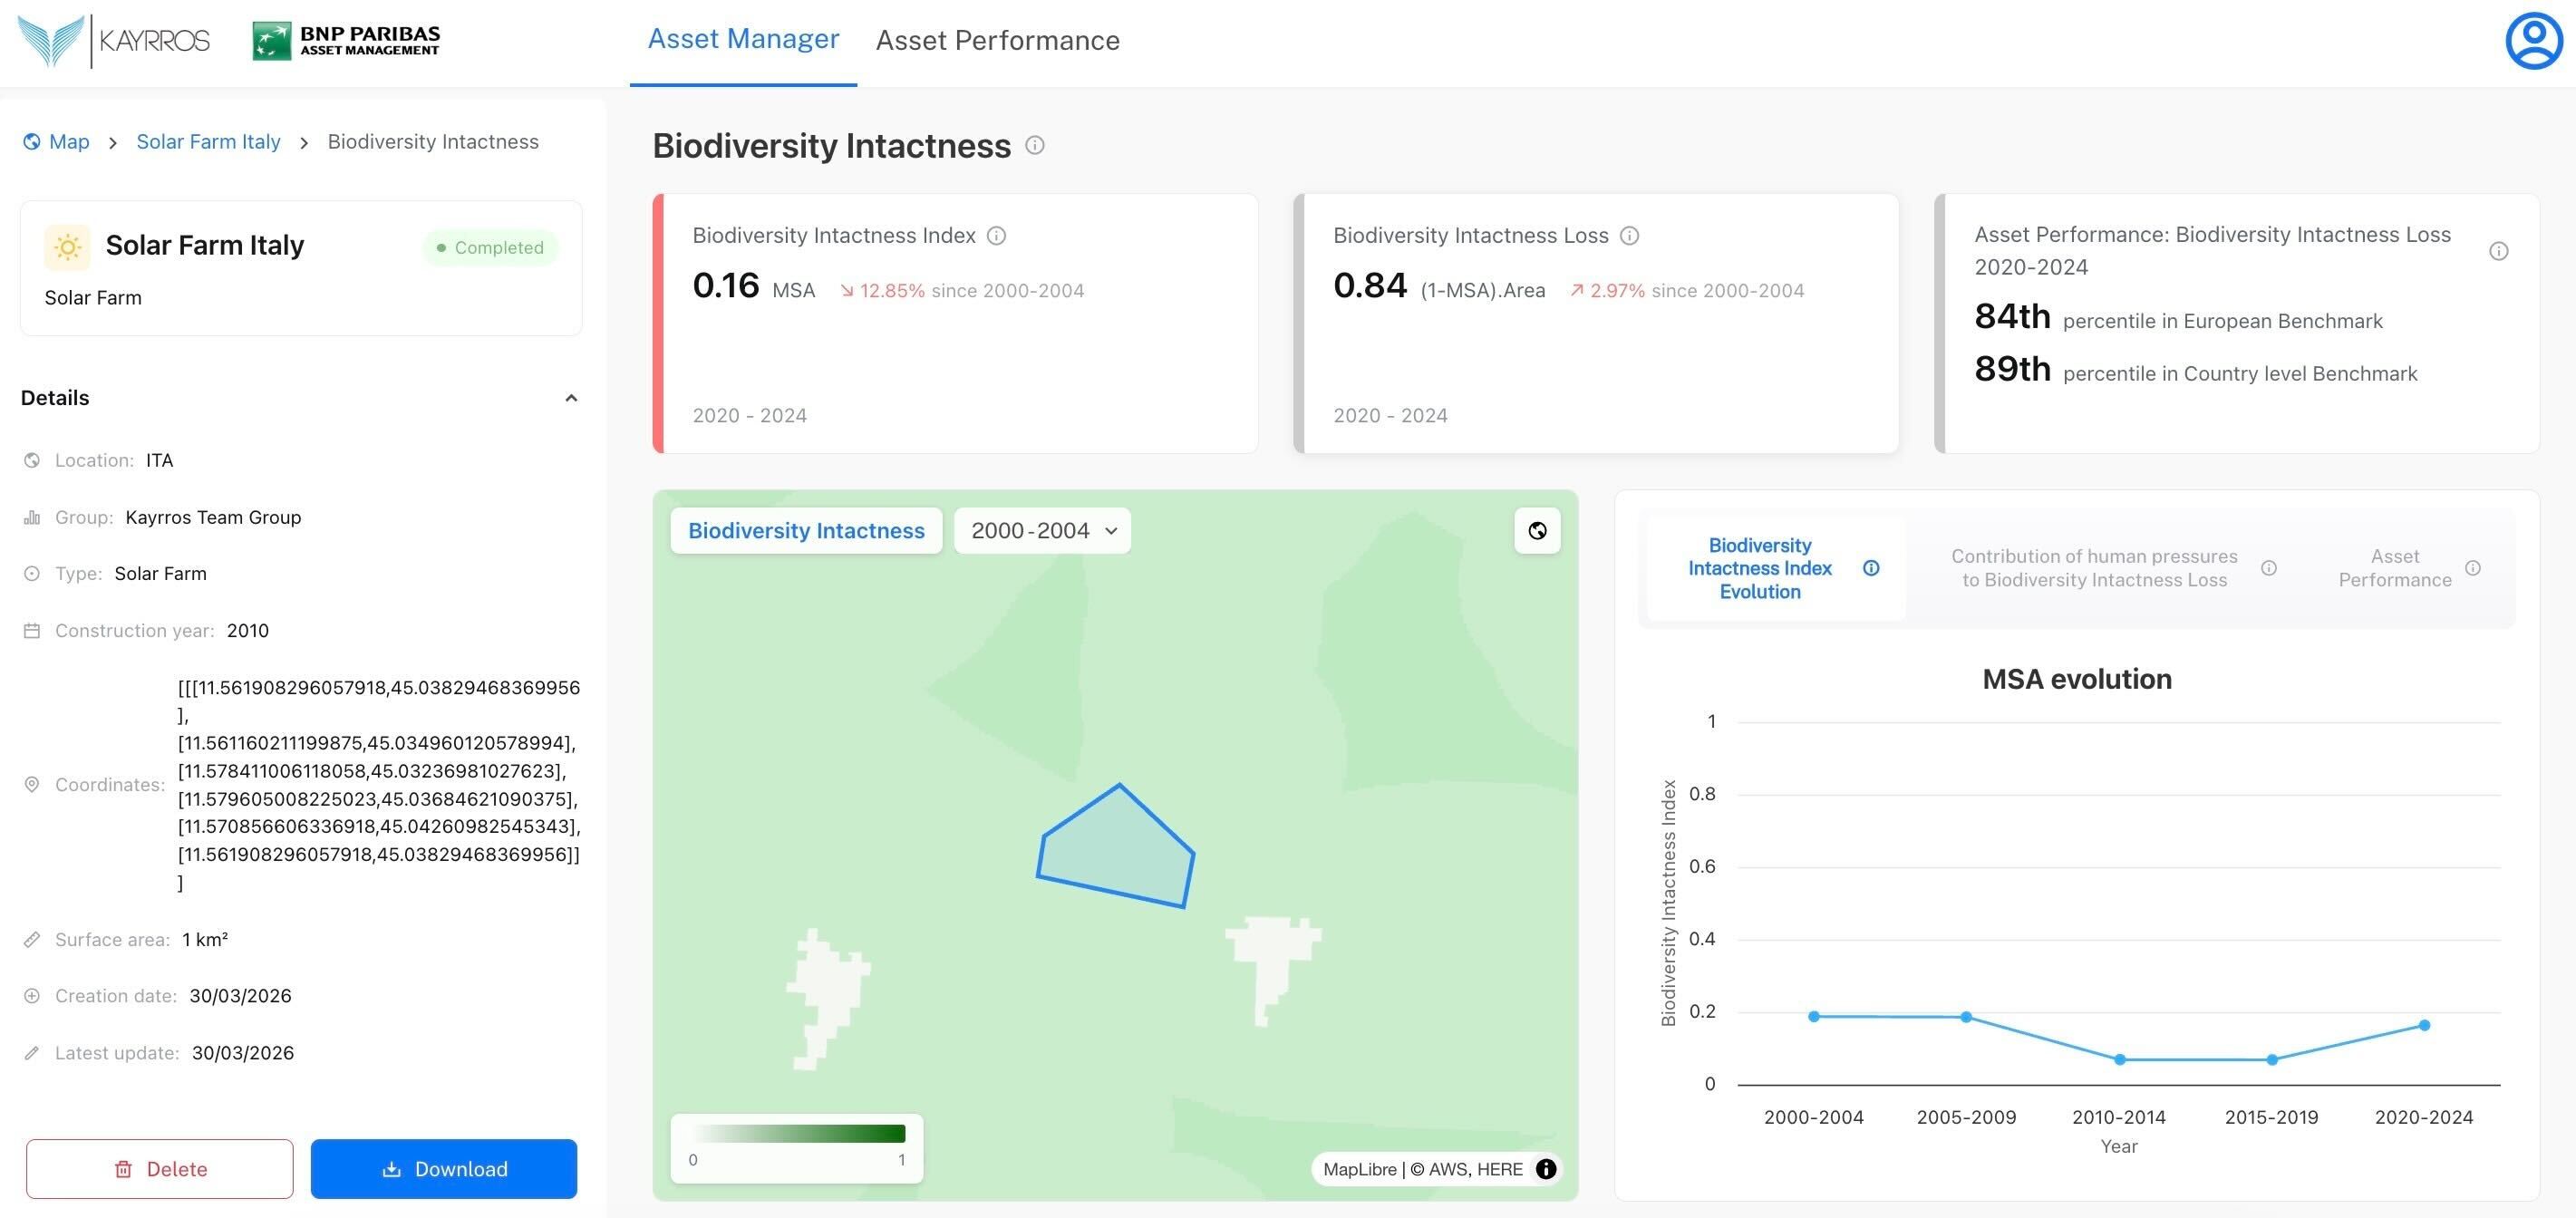The image size is (2576, 1218).
Task: Click the 2010-2014 data point on chart
Action: (x=2119, y=1060)
